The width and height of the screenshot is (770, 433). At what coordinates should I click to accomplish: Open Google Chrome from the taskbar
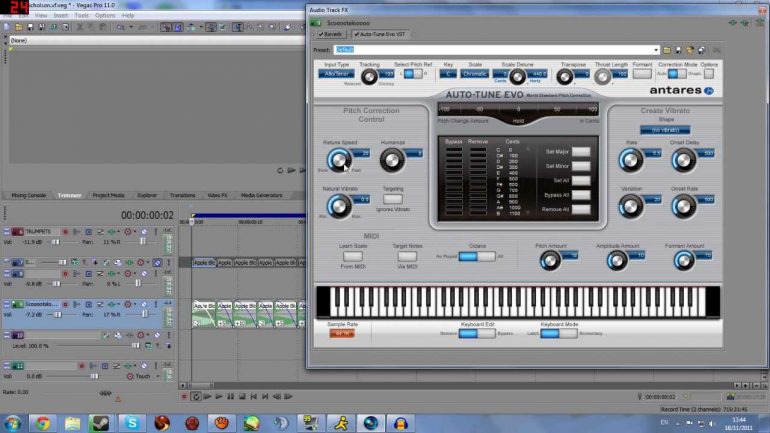[42, 423]
